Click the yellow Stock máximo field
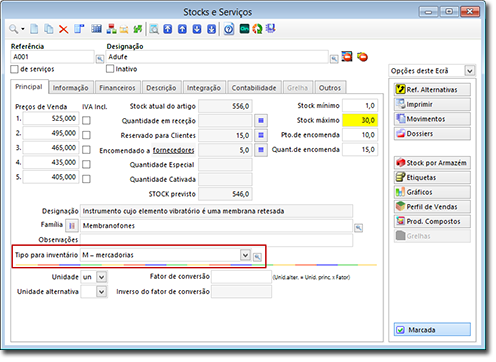Viewport: 496px width, 362px height. 360,120
